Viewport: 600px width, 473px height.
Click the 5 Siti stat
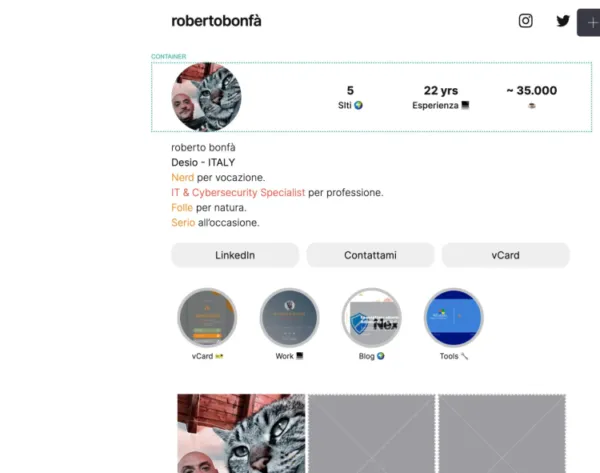coord(350,97)
